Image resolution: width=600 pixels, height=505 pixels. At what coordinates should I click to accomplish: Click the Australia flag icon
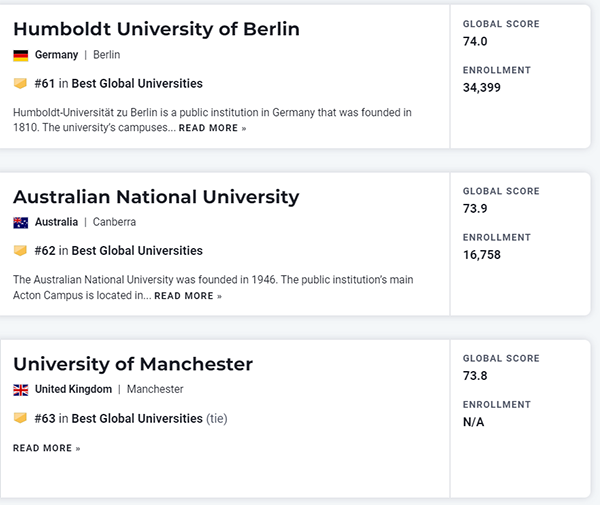[20, 222]
